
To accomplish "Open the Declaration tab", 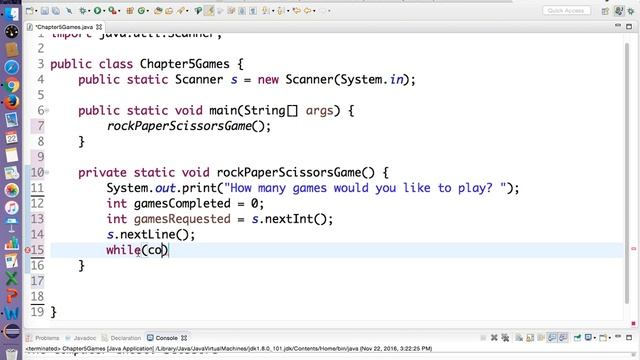I will coord(121,338).
